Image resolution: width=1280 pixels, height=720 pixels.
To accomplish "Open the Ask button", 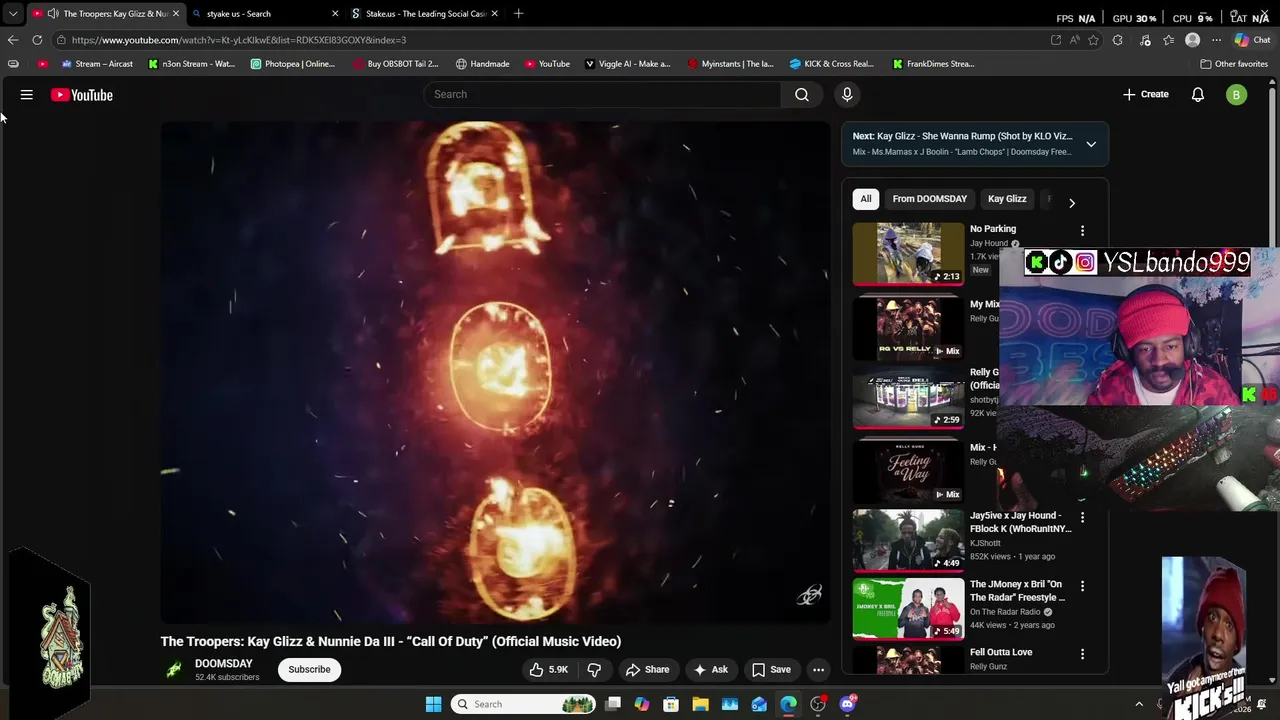I will 711,670.
